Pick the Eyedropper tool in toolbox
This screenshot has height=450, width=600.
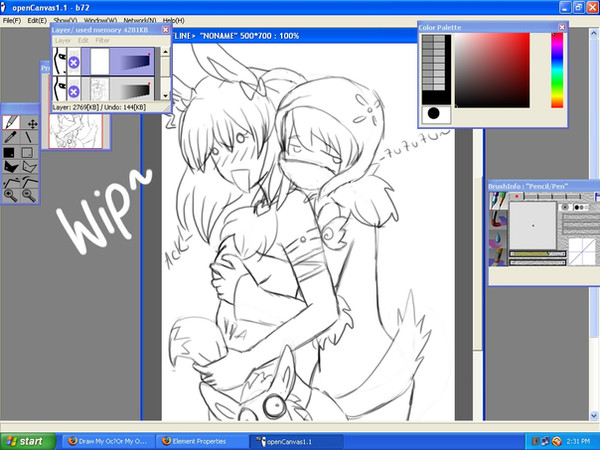[11, 138]
